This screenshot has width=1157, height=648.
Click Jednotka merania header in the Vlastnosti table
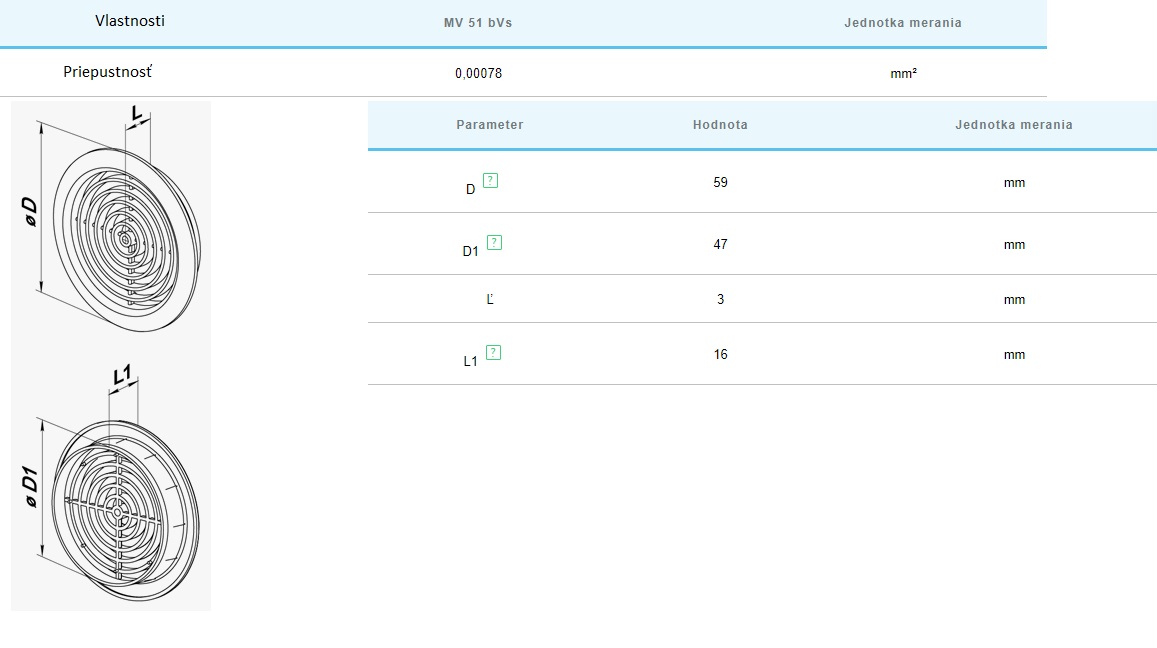click(x=902, y=23)
